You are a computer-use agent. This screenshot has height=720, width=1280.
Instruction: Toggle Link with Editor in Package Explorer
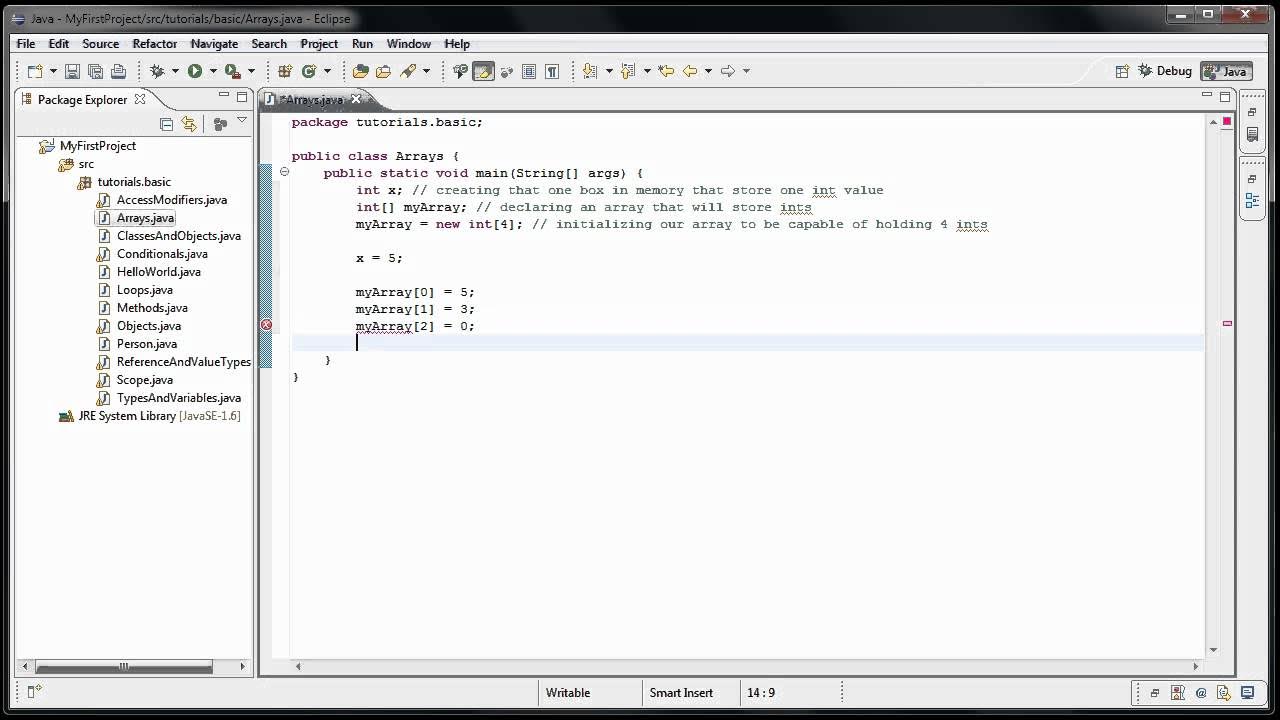click(x=189, y=124)
